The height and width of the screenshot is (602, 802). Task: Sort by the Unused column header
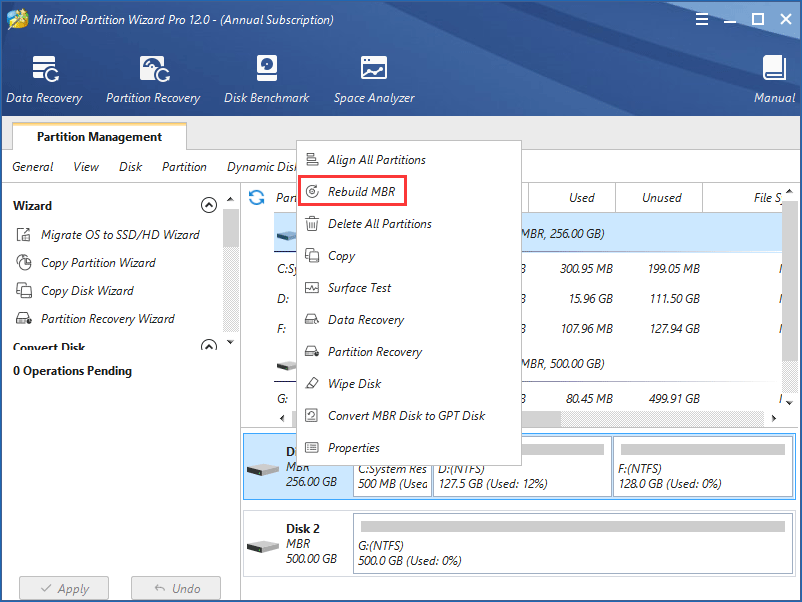(x=659, y=198)
